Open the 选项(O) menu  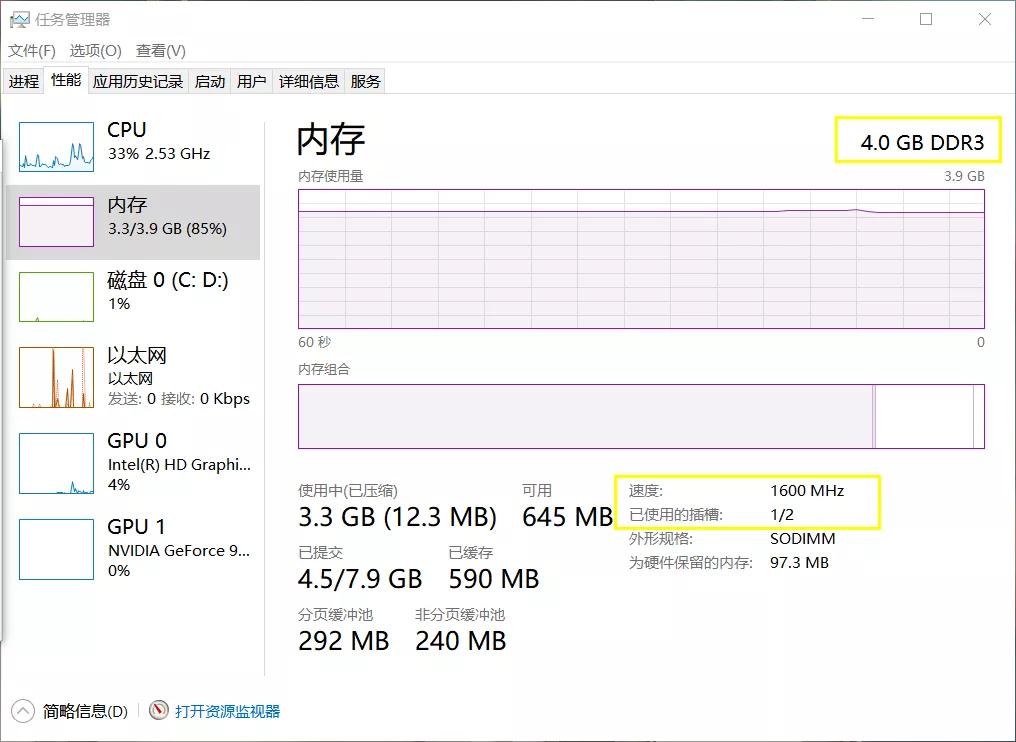coord(93,50)
